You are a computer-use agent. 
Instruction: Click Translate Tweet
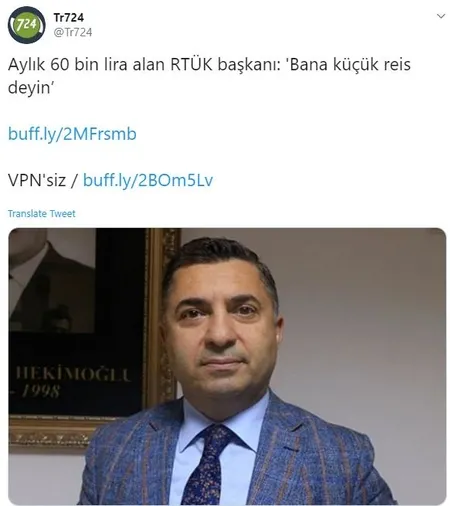[42, 213]
